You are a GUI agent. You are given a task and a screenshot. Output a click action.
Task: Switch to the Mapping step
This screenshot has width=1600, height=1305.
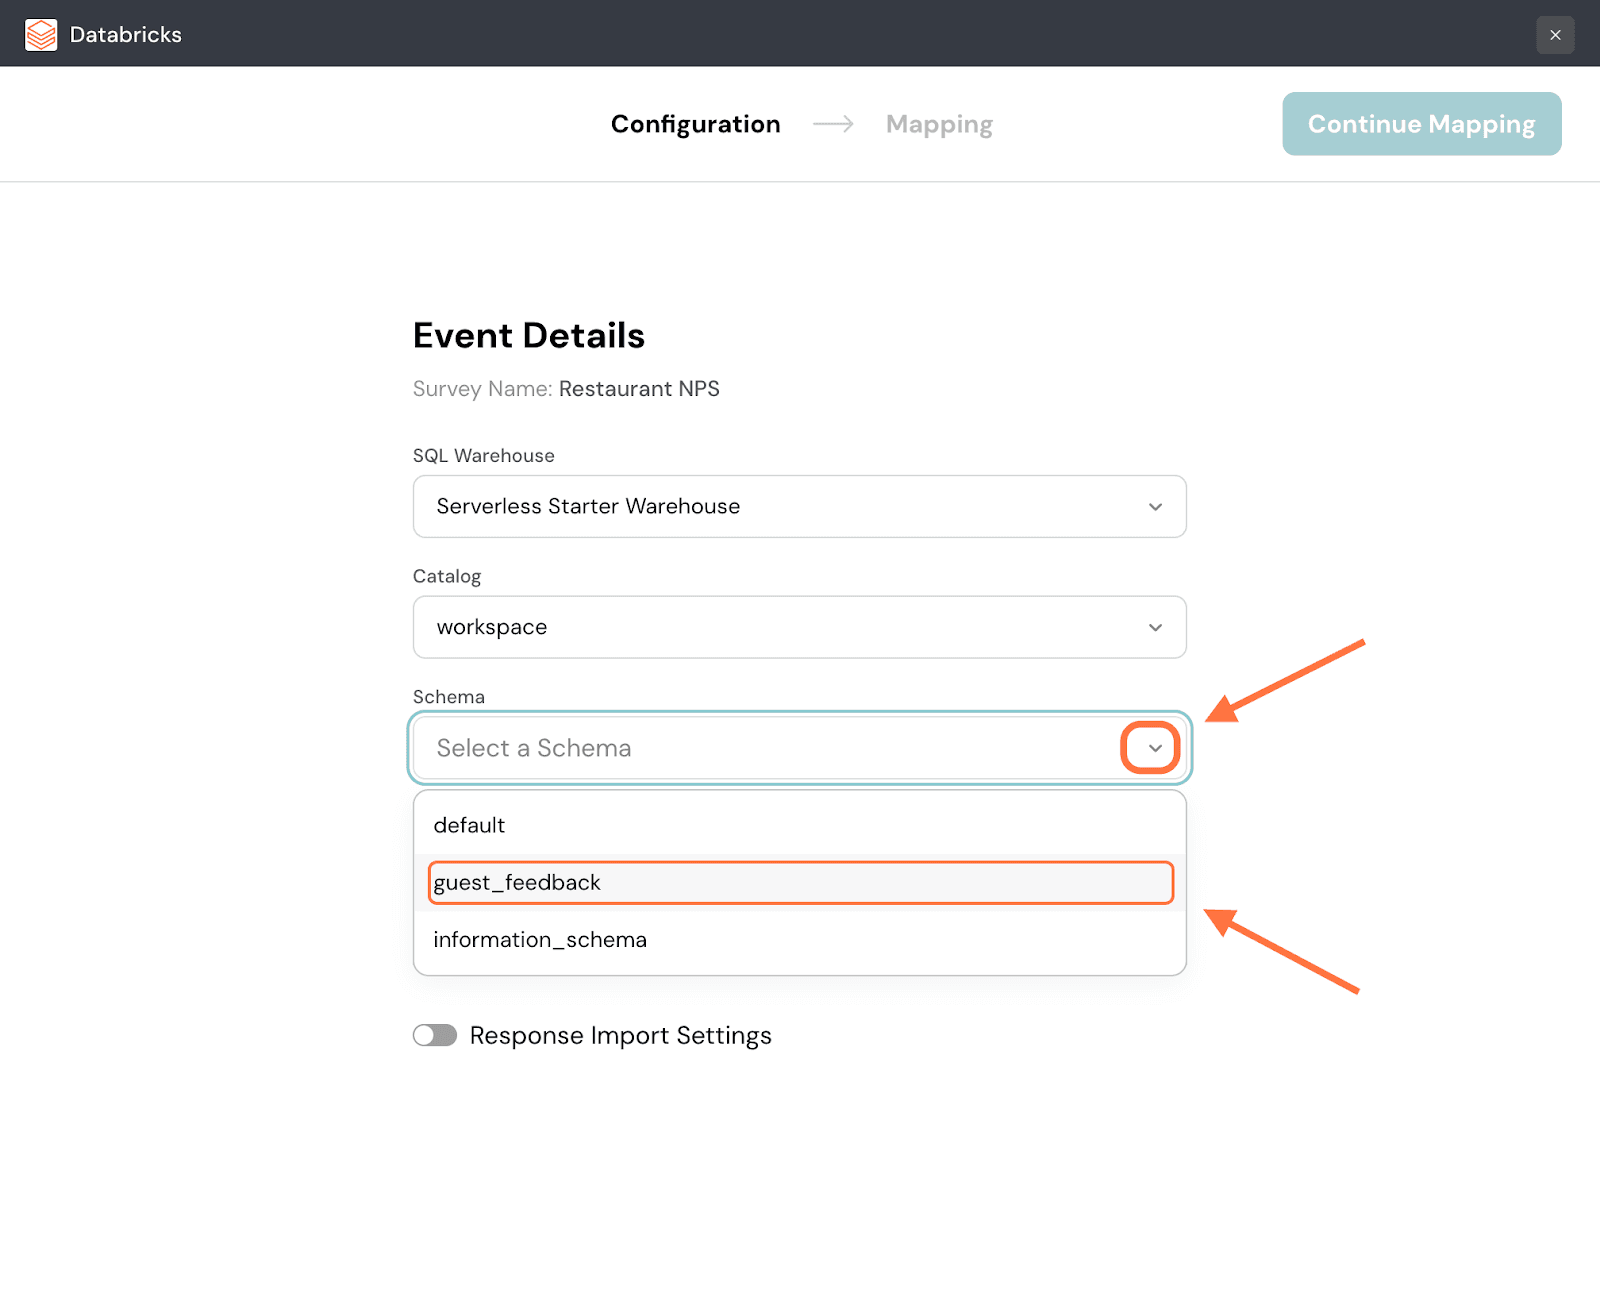(939, 124)
